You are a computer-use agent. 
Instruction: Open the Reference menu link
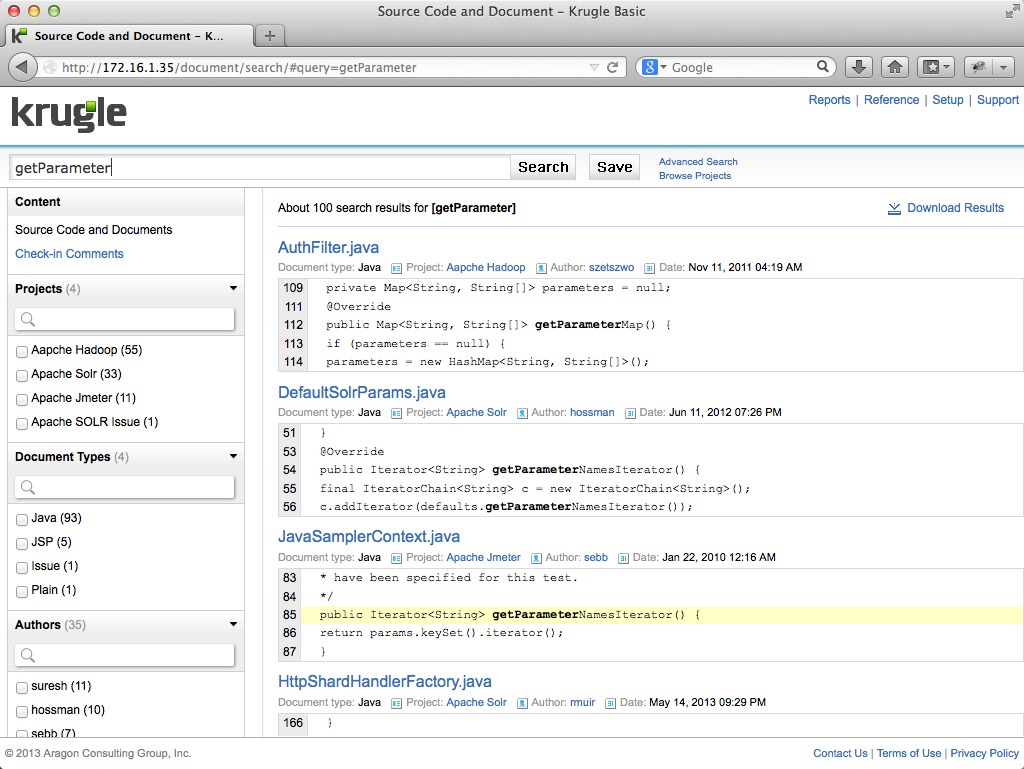click(891, 100)
